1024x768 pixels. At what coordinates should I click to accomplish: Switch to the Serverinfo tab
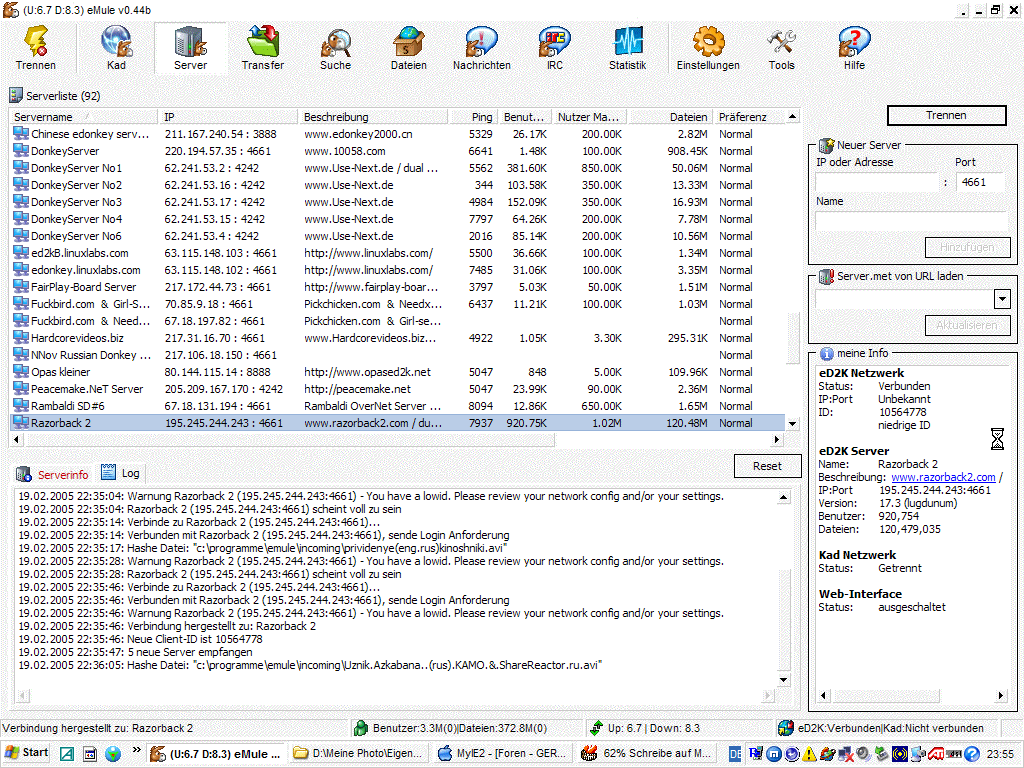pyautogui.click(x=54, y=474)
